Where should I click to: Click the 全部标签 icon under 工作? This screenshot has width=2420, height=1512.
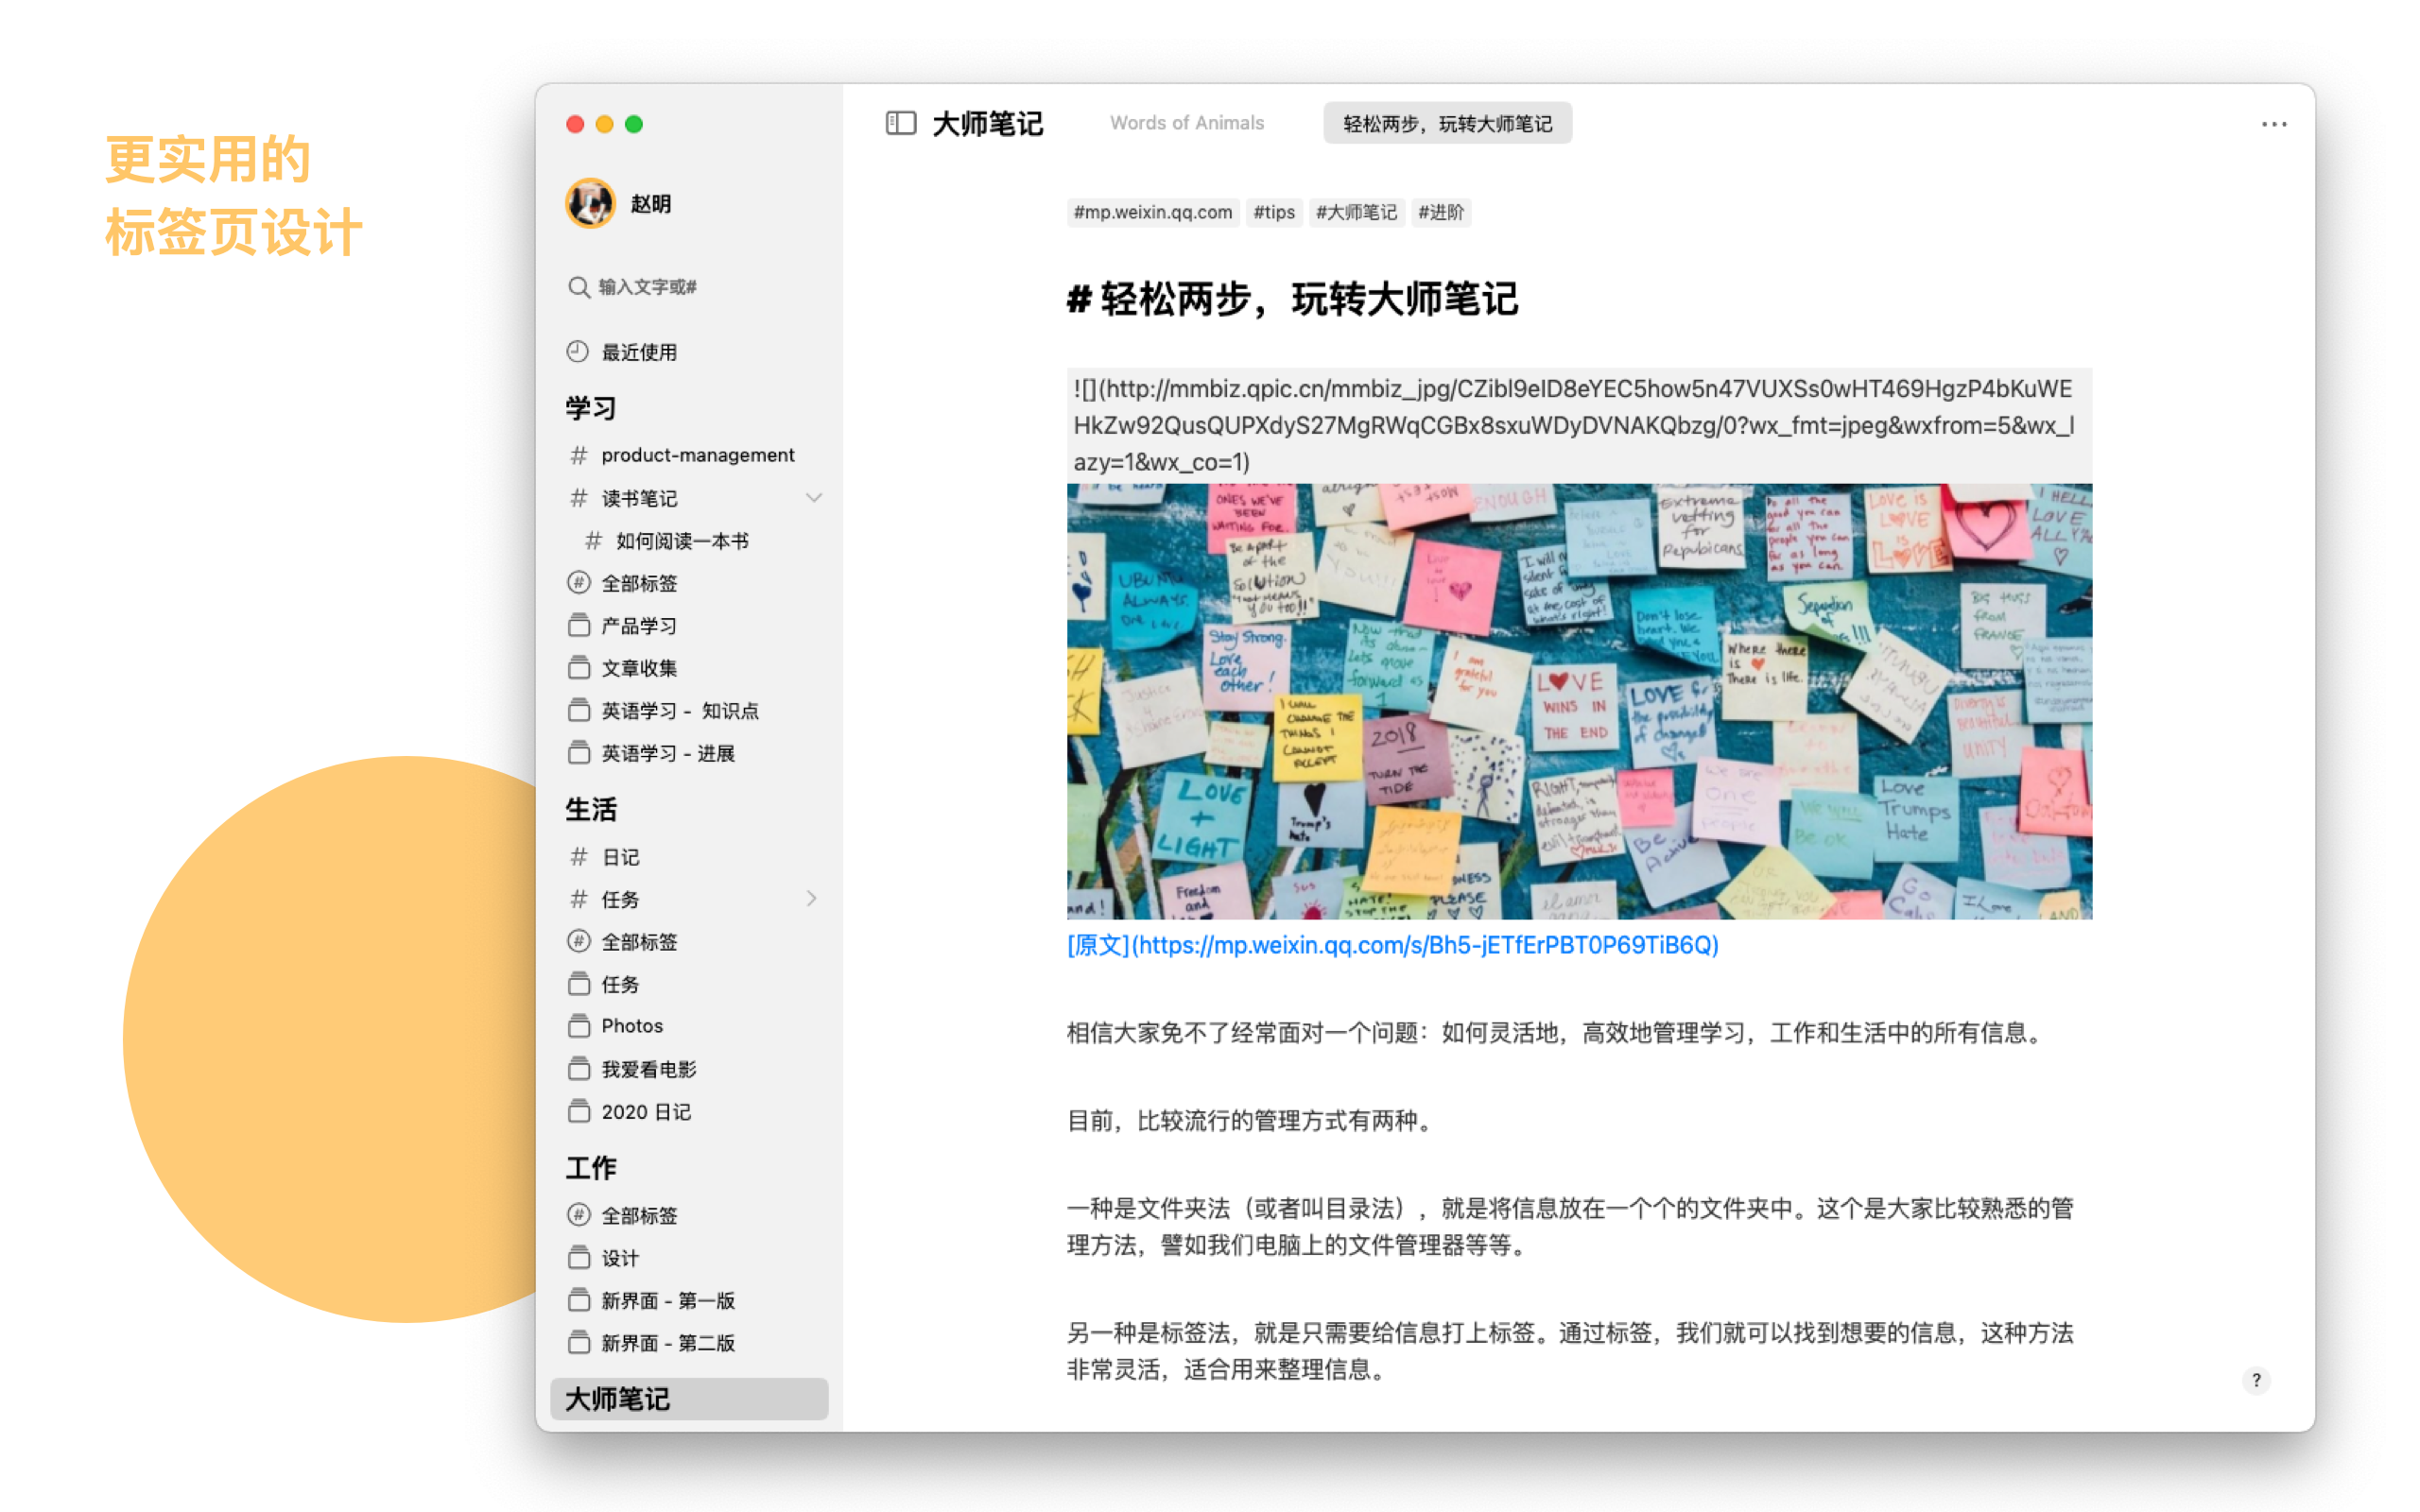(x=578, y=1215)
